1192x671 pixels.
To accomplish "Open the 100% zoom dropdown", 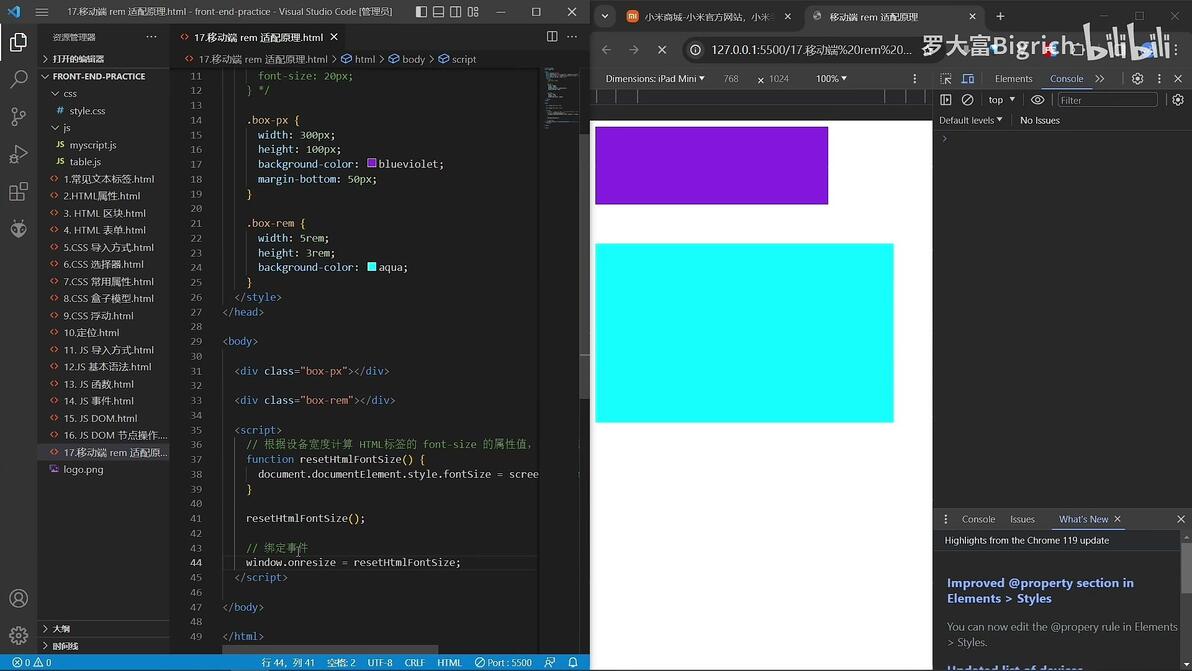I will tap(831, 78).
